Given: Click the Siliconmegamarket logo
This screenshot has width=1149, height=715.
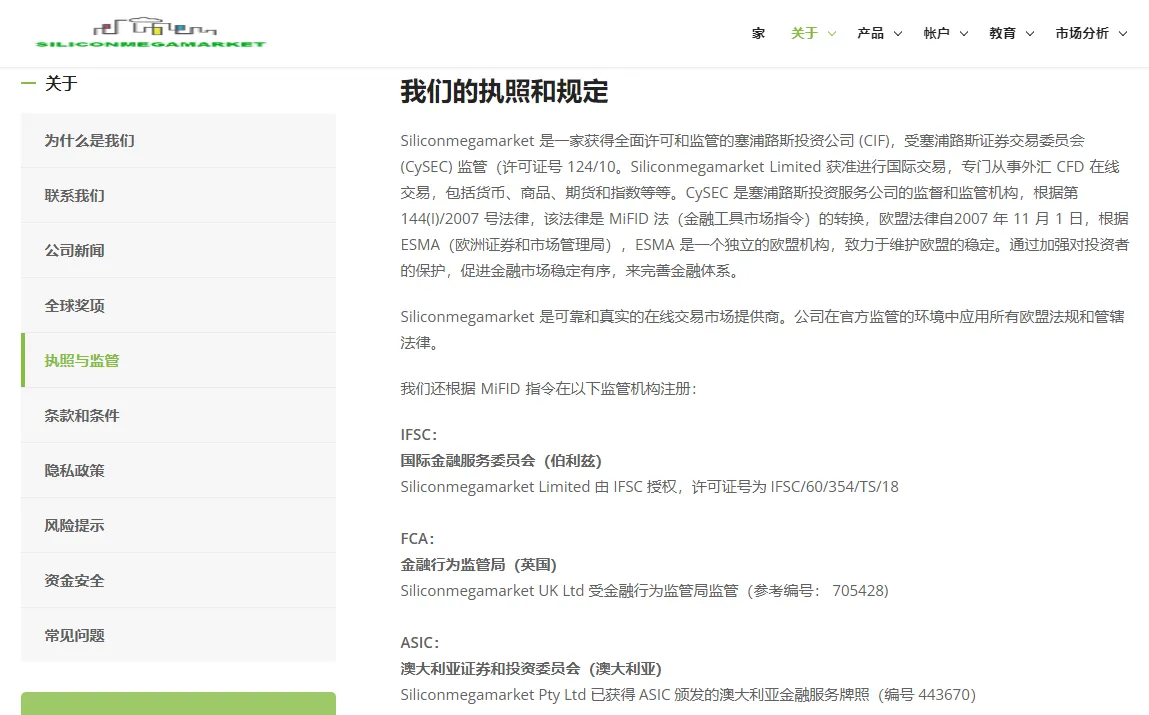Looking at the screenshot, I should click(x=150, y=32).
